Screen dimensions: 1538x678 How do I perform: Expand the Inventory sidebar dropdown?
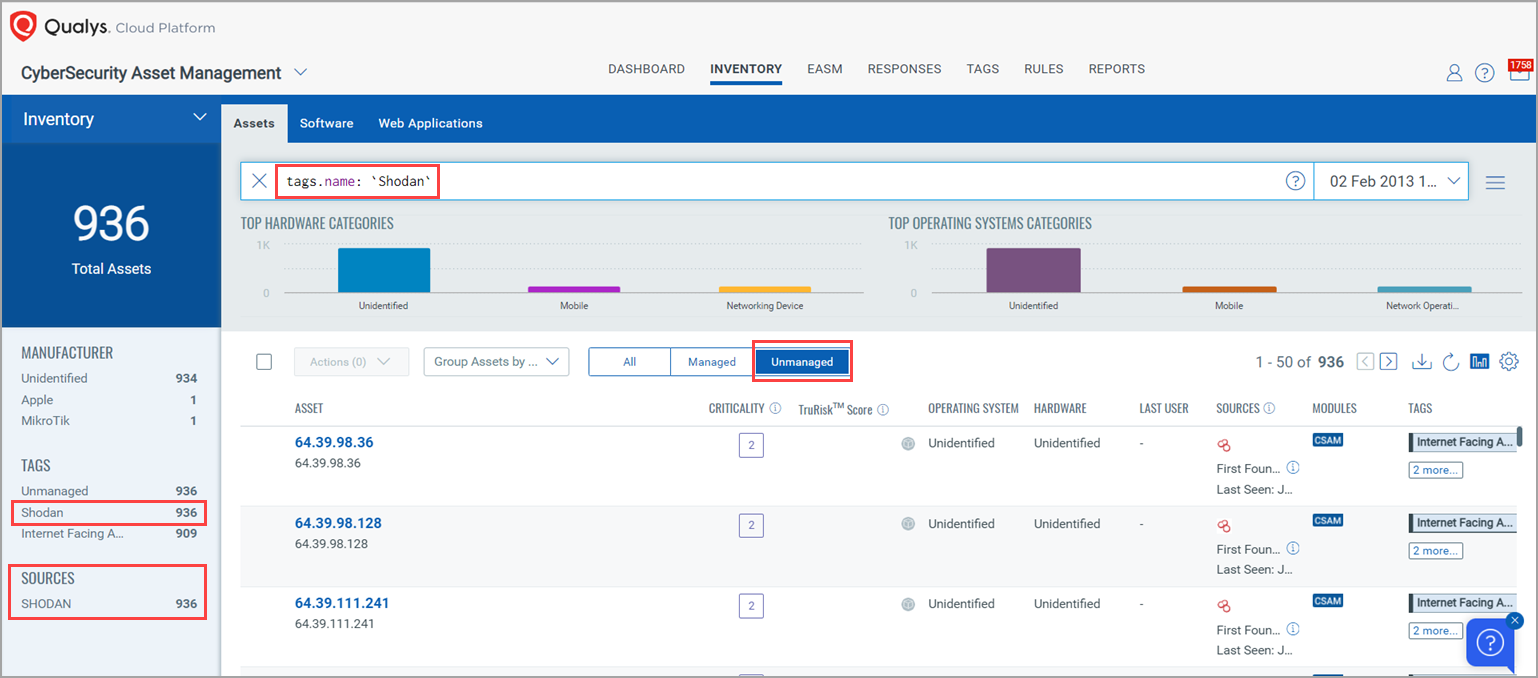[x=198, y=118]
